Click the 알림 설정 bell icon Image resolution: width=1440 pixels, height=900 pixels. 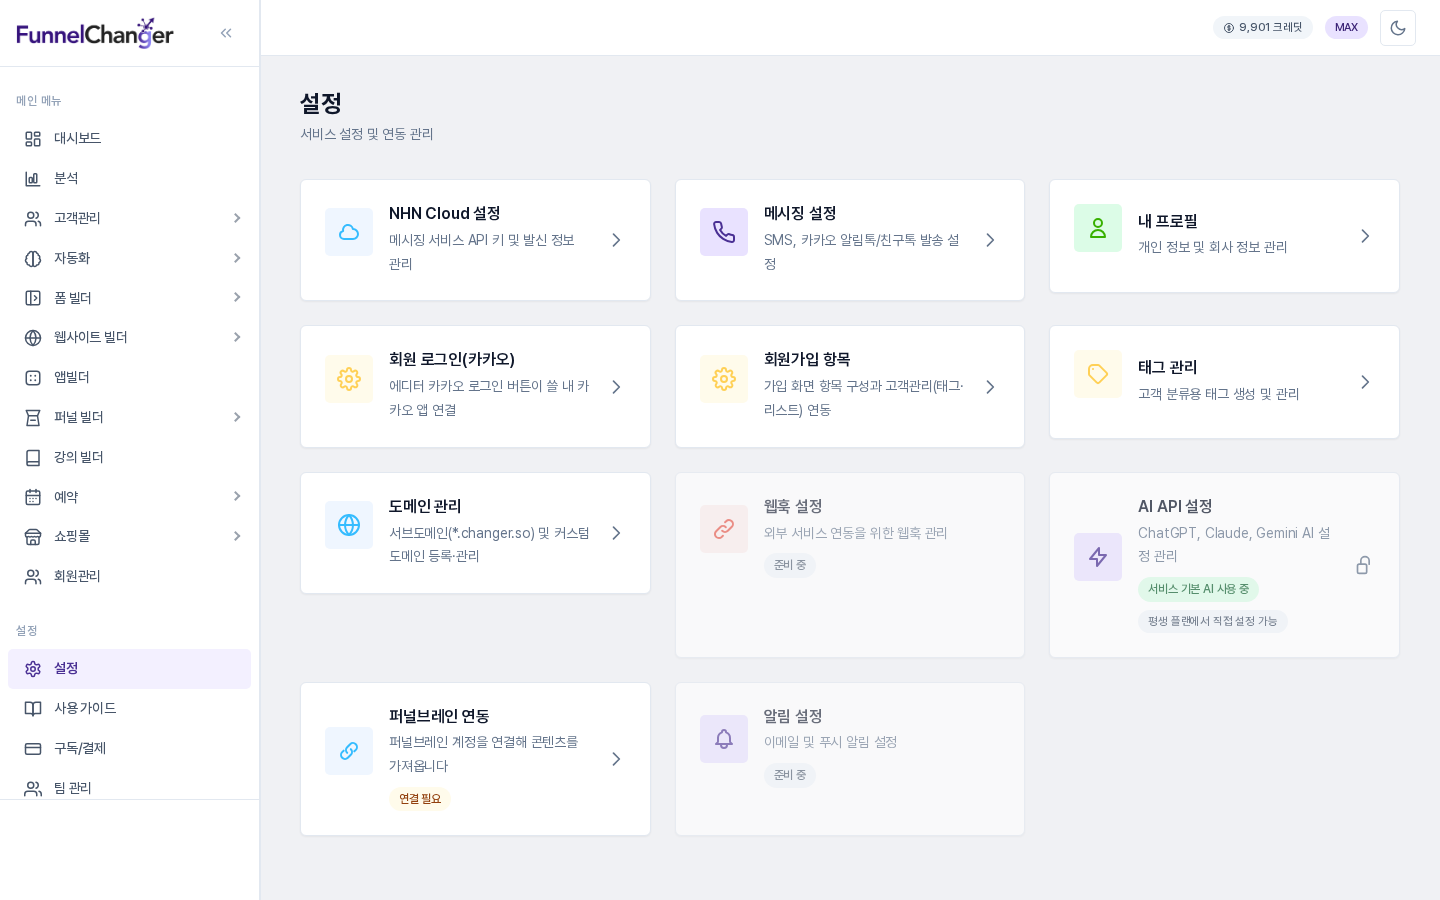click(724, 739)
